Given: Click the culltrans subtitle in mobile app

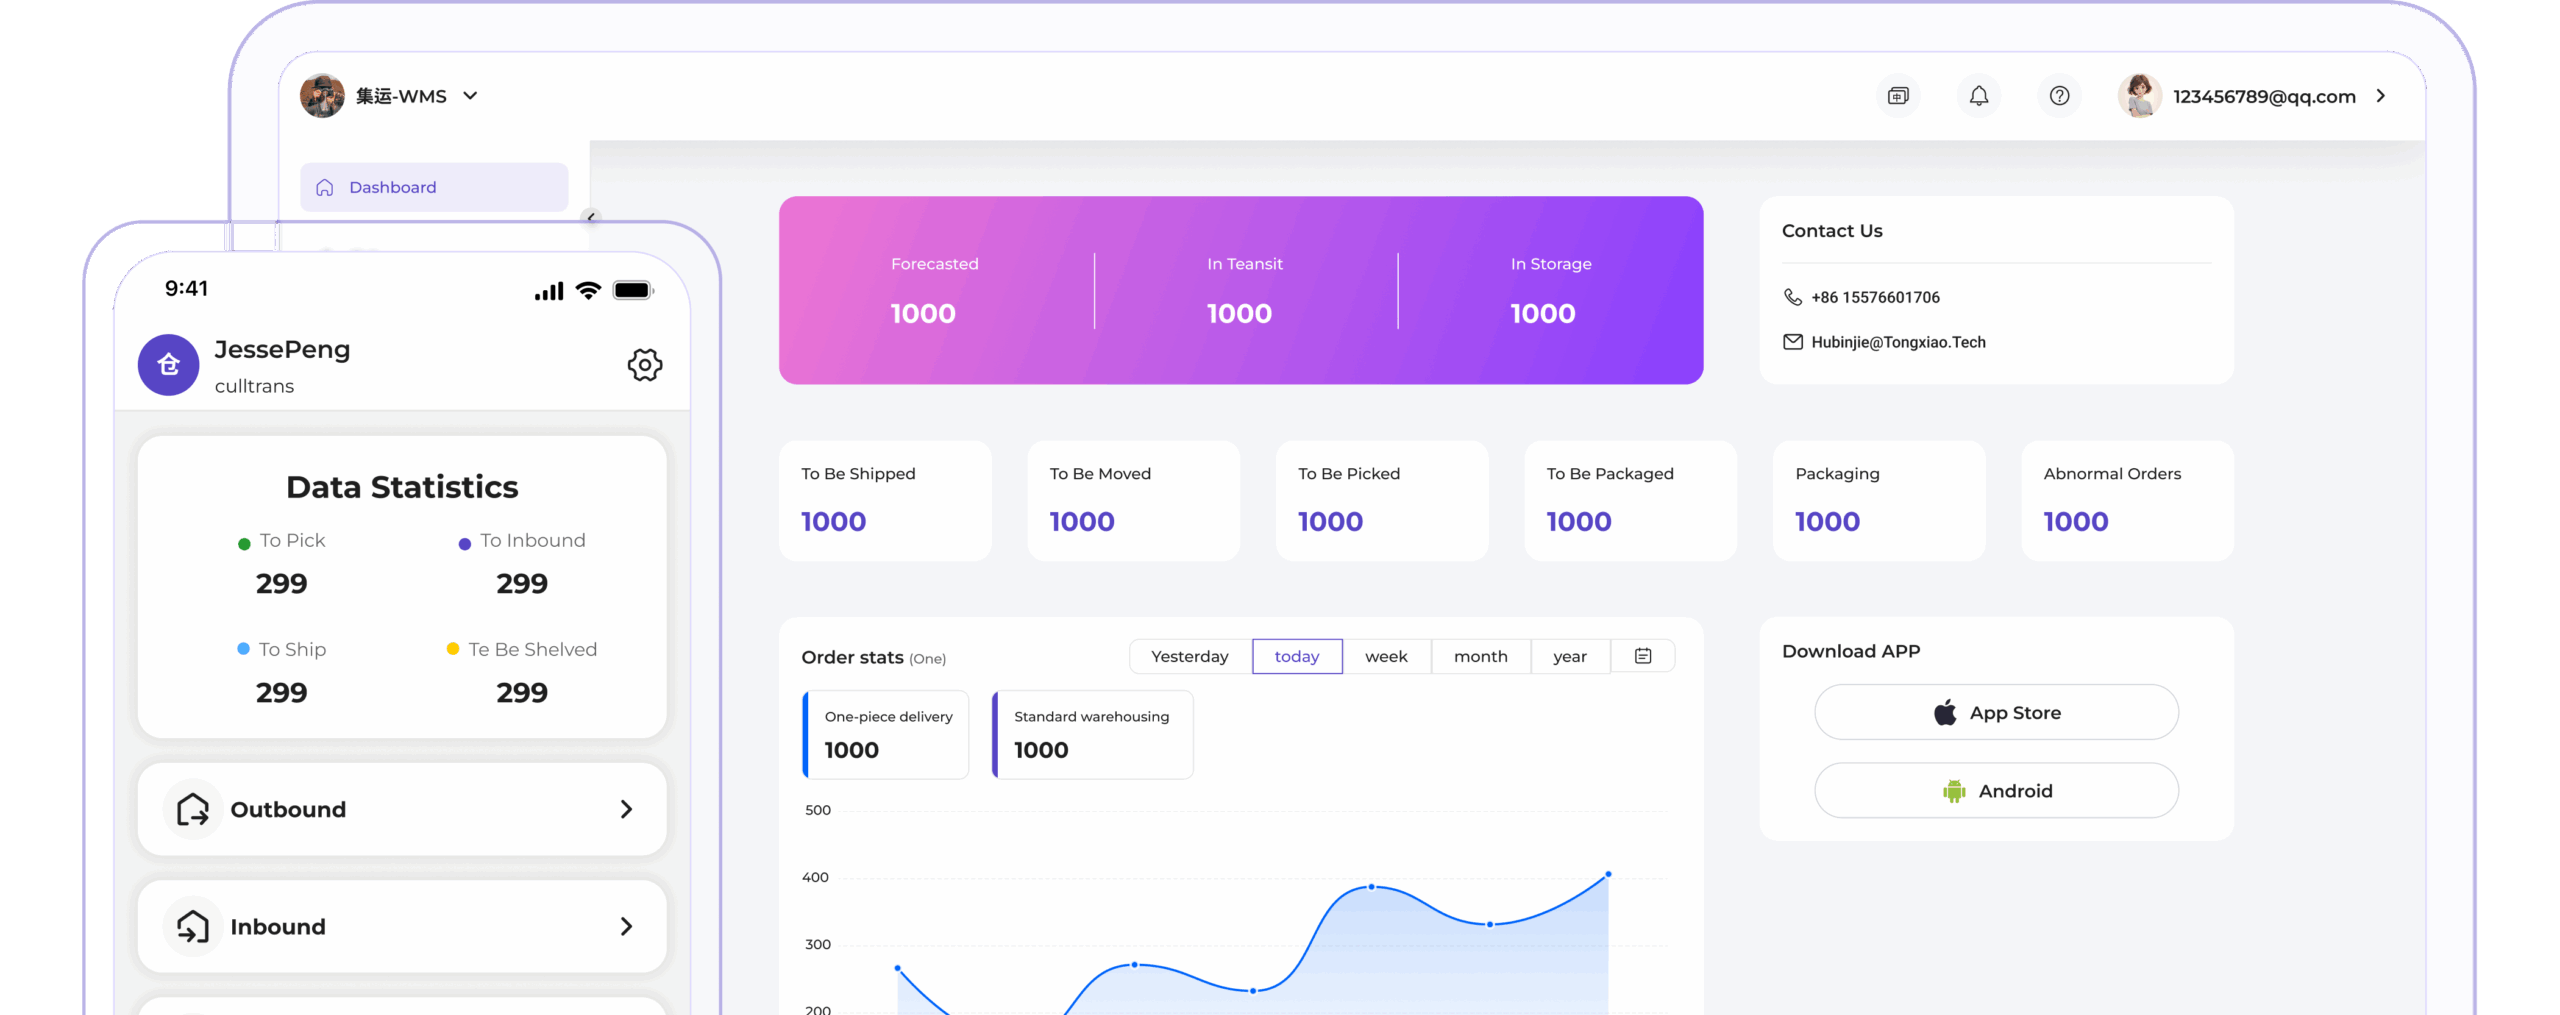Looking at the screenshot, I should coord(254,386).
